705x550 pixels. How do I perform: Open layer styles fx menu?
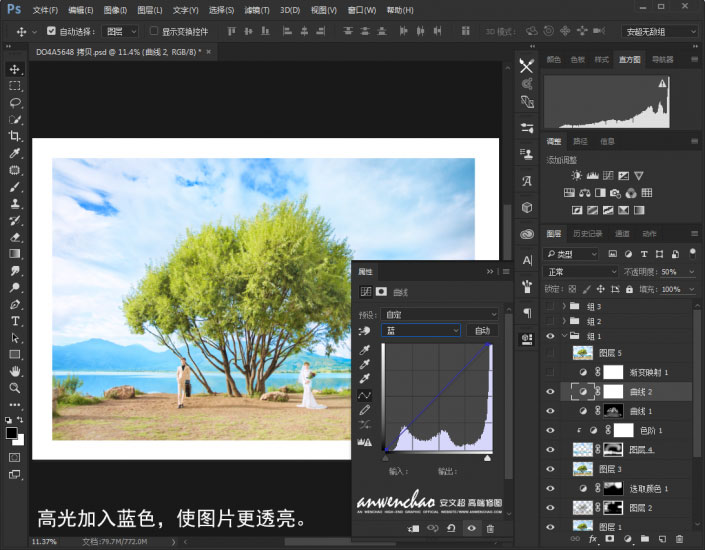pos(593,538)
